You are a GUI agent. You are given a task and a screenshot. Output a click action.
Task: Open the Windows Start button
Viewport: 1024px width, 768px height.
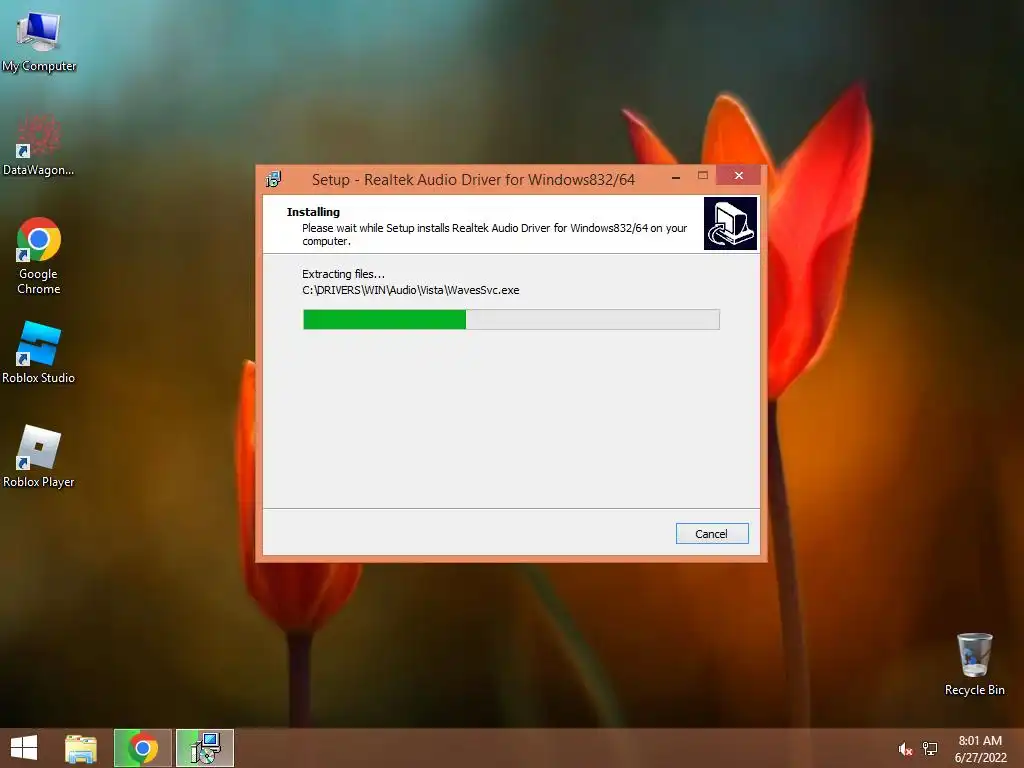point(24,748)
